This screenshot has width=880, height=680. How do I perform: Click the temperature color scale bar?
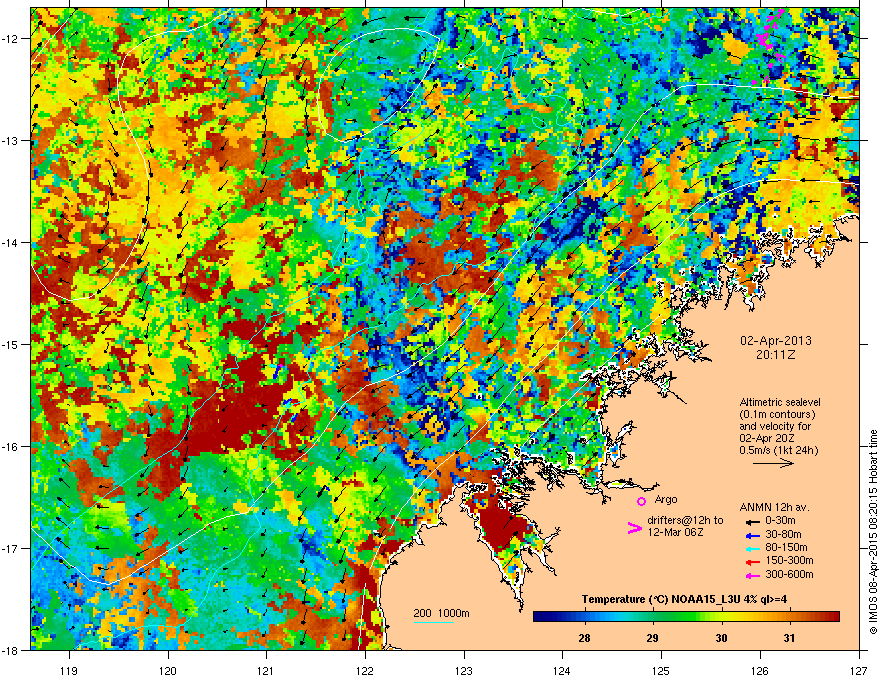coord(686,616)
